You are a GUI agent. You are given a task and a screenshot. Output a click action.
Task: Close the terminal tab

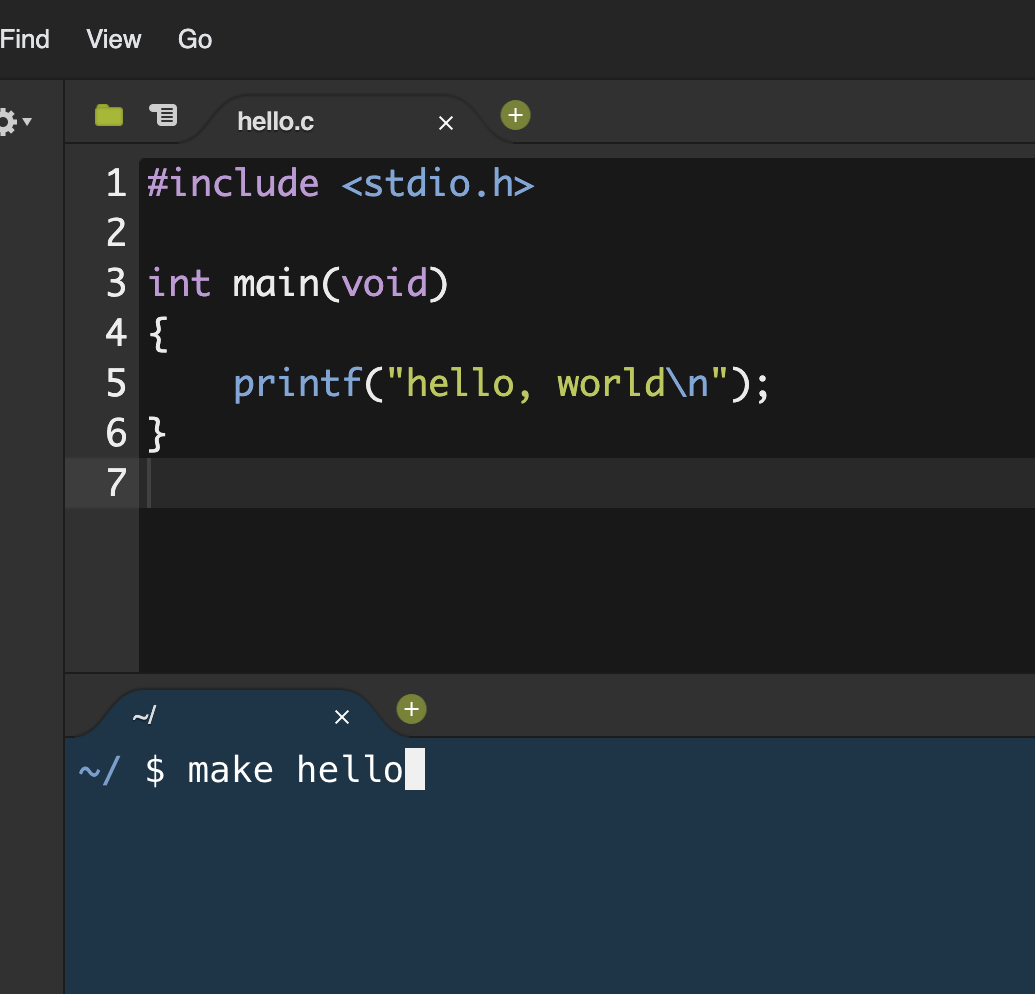click(x=342, y=717)
